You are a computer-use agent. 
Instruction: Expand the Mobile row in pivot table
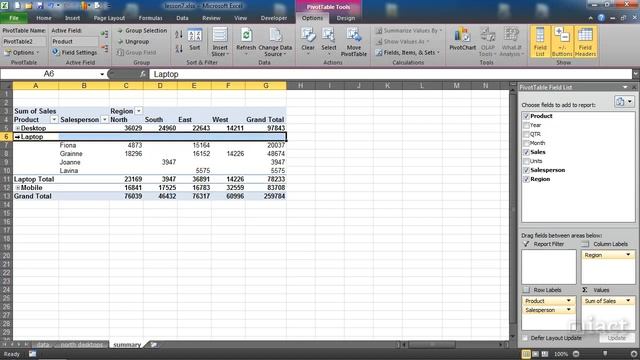pos(18,188)
